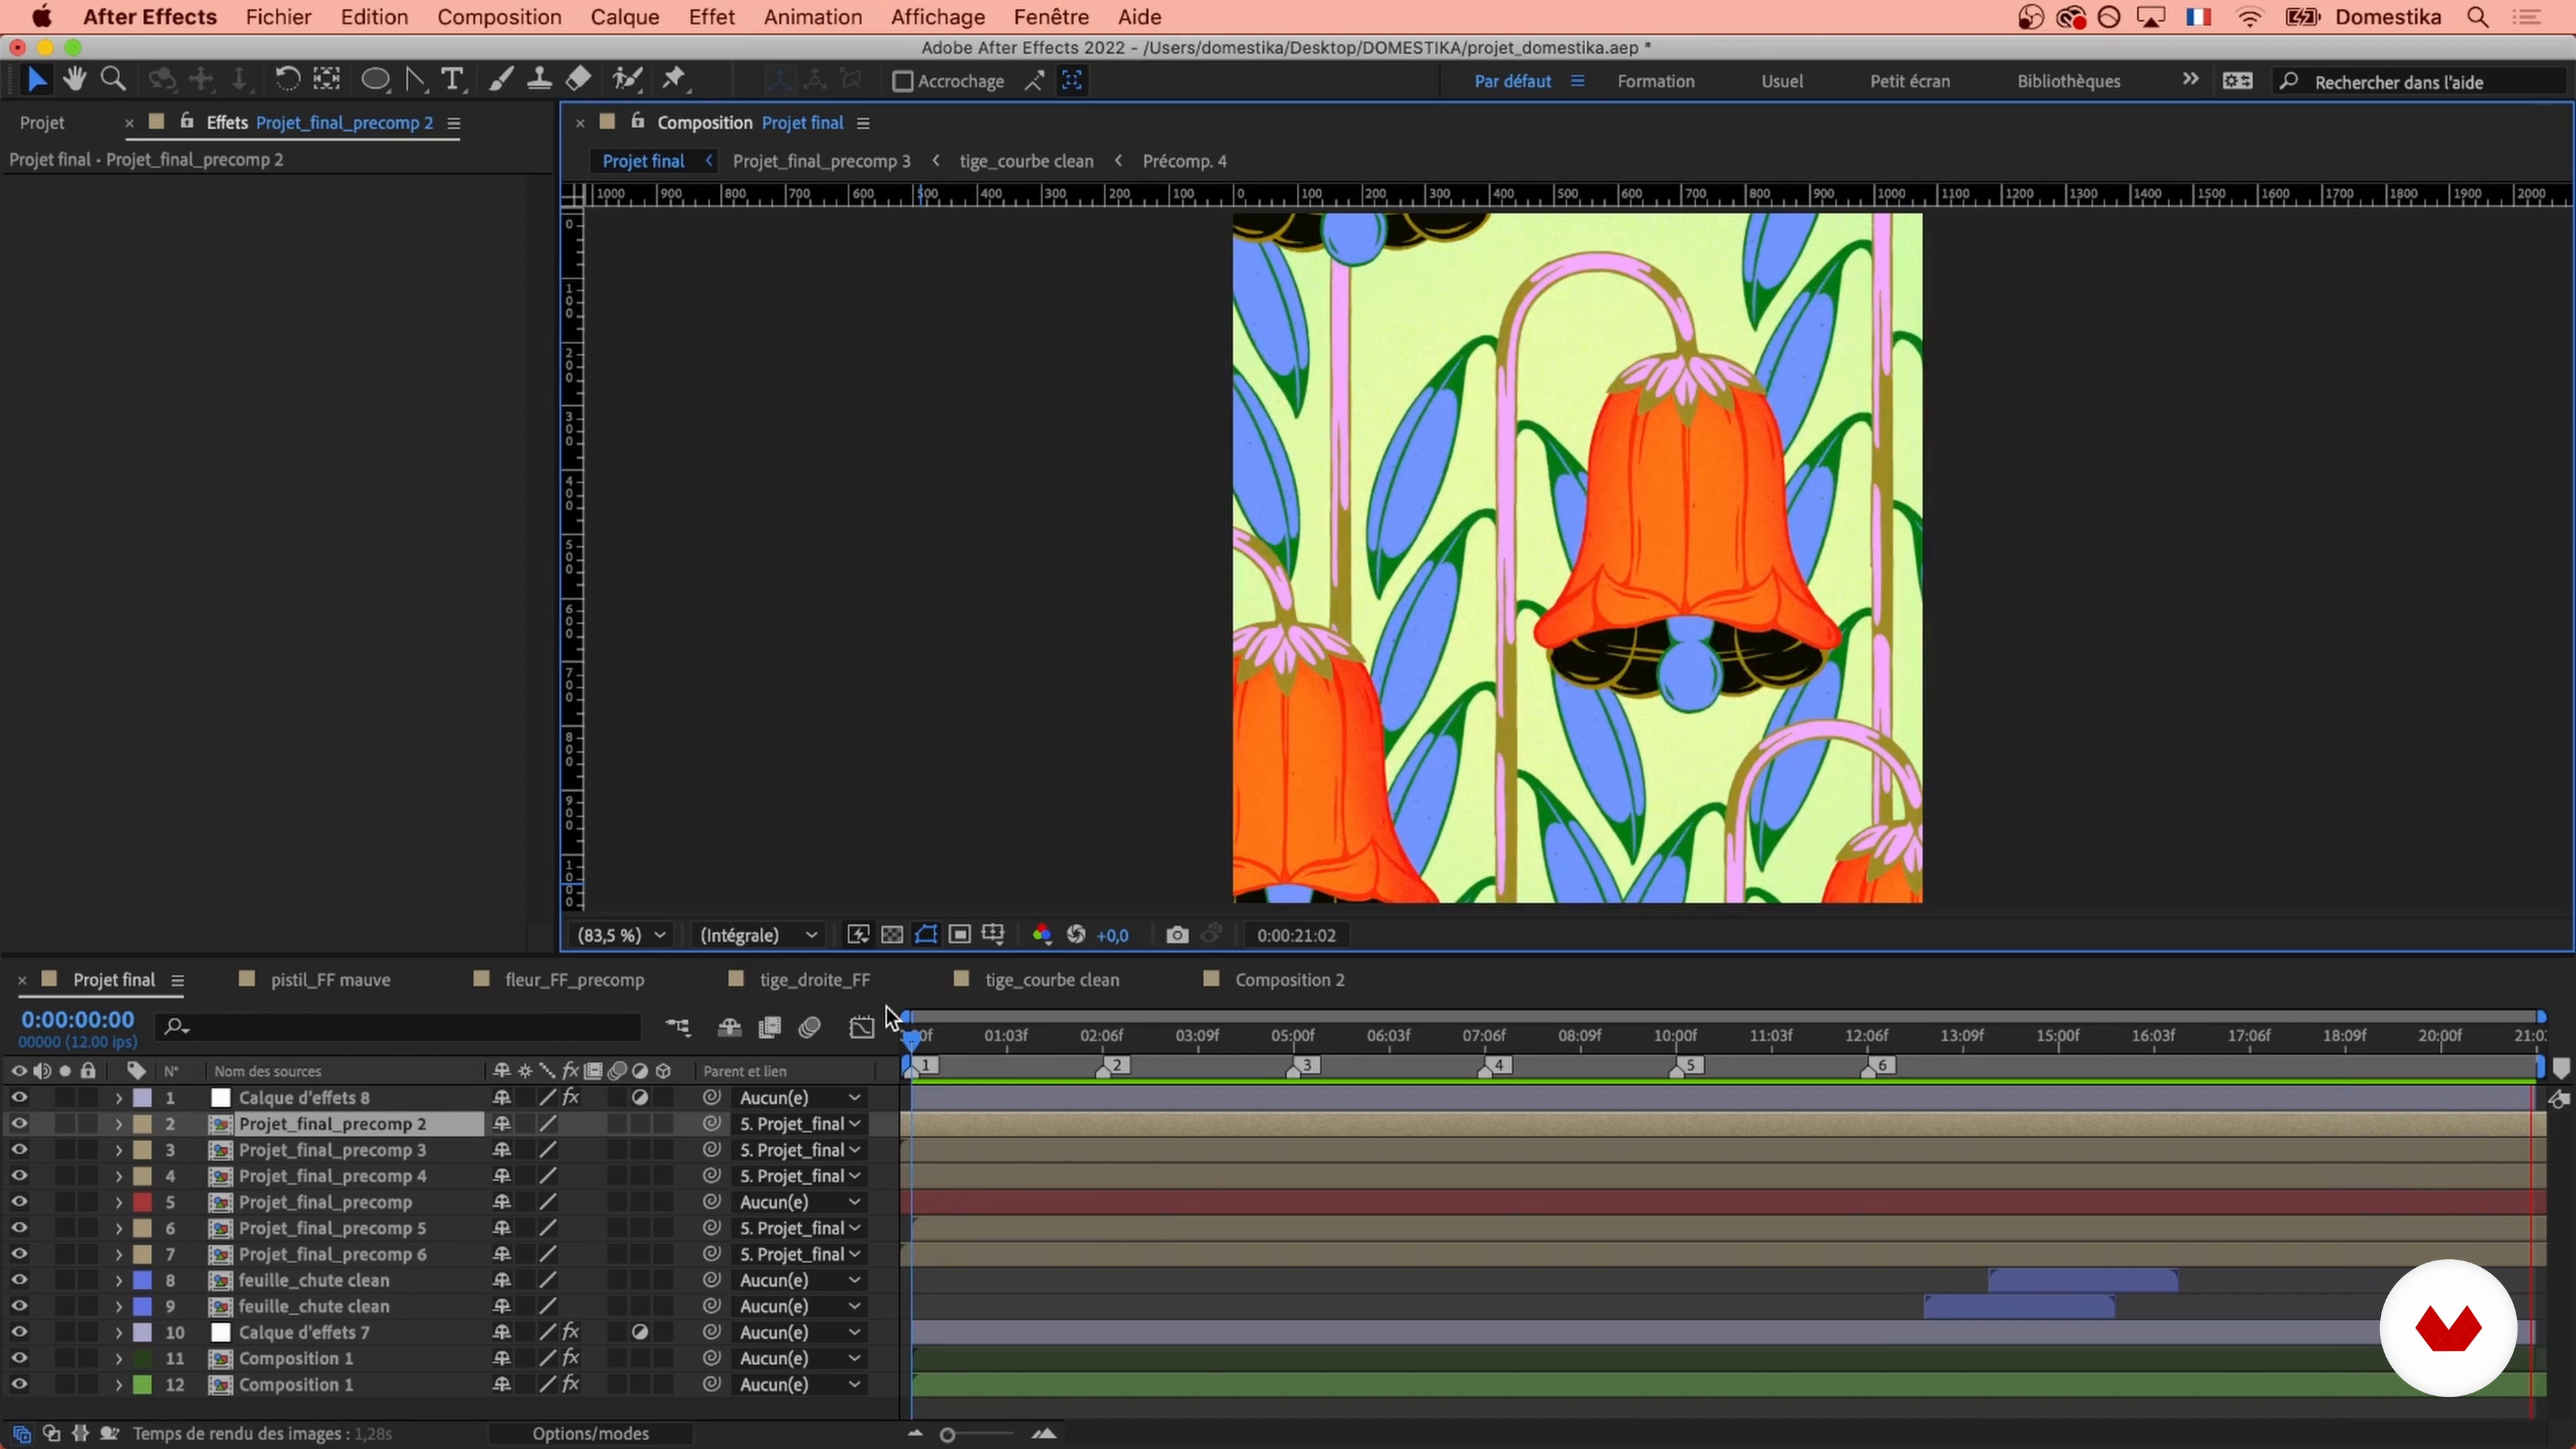This screenshot has height=1449, width=2576.
Task: Switch to Petit écran workspace
Action: (1910, 81)
